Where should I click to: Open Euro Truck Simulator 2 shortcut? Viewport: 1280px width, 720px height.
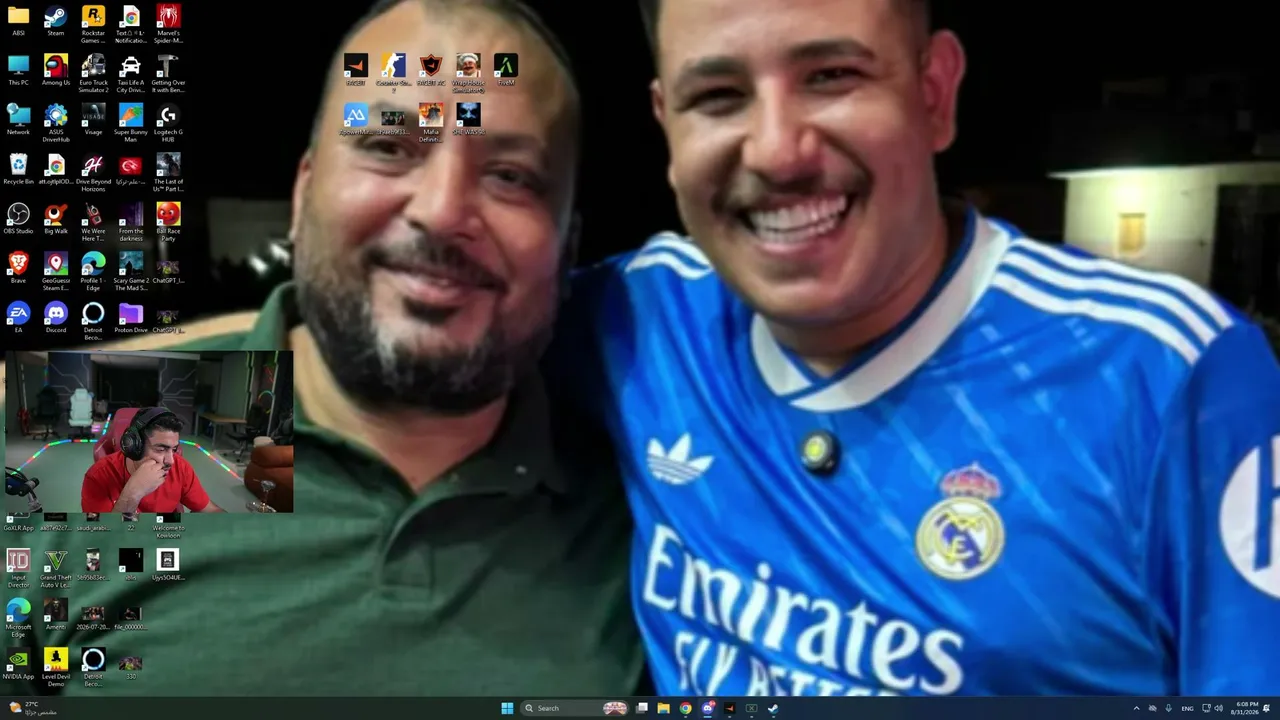pyautogui.click(x=93, y=74)
